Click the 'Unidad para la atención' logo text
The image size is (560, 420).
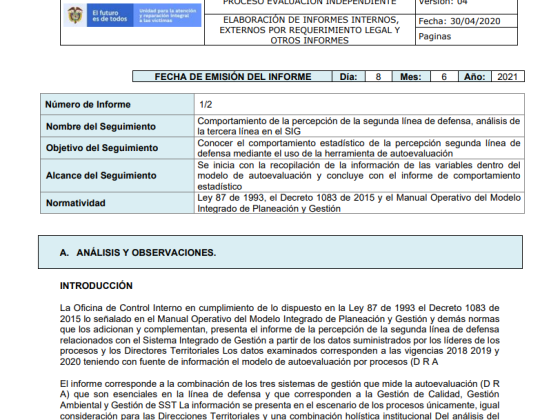[167, 16]
